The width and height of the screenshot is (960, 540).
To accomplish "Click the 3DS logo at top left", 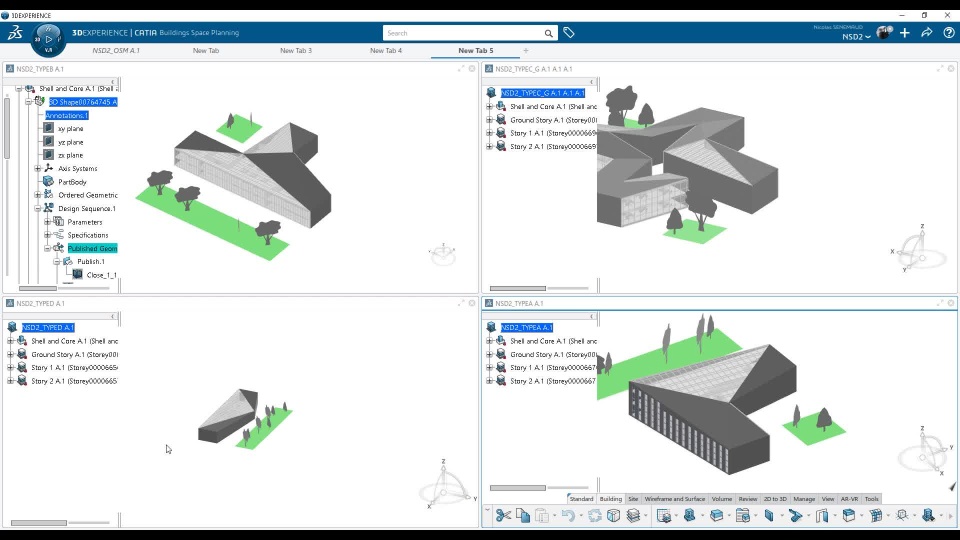I will (15, 33).
